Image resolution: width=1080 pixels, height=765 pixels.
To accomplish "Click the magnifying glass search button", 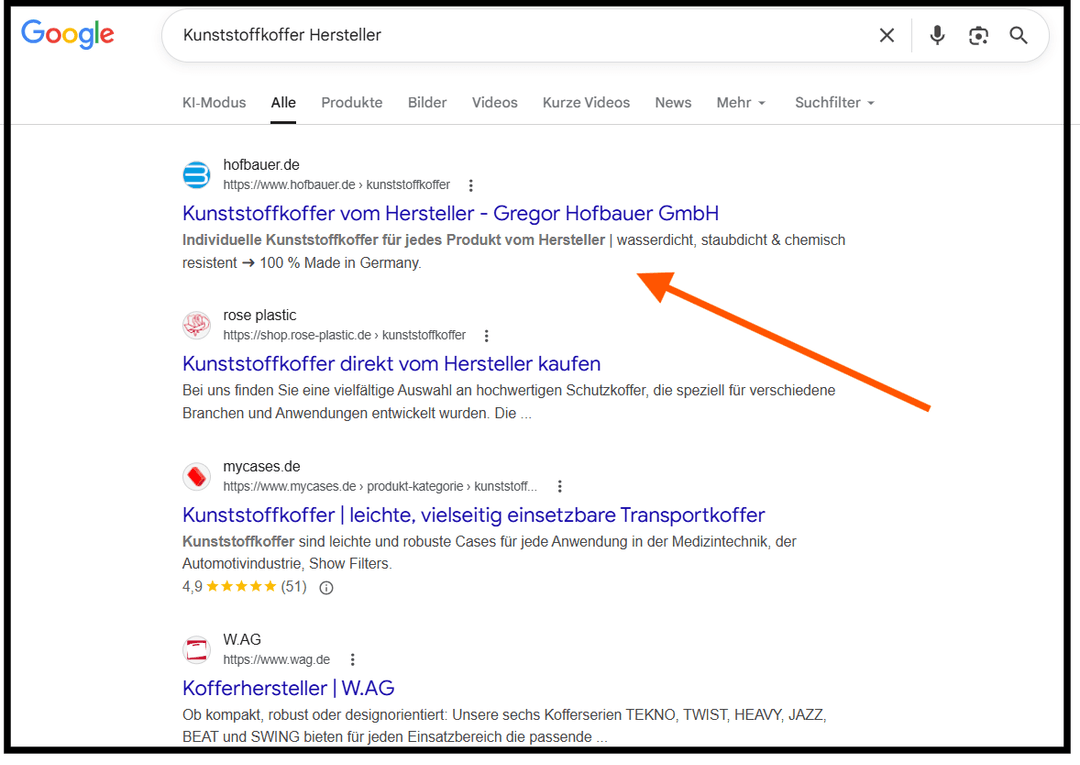I will [1019, 35].
